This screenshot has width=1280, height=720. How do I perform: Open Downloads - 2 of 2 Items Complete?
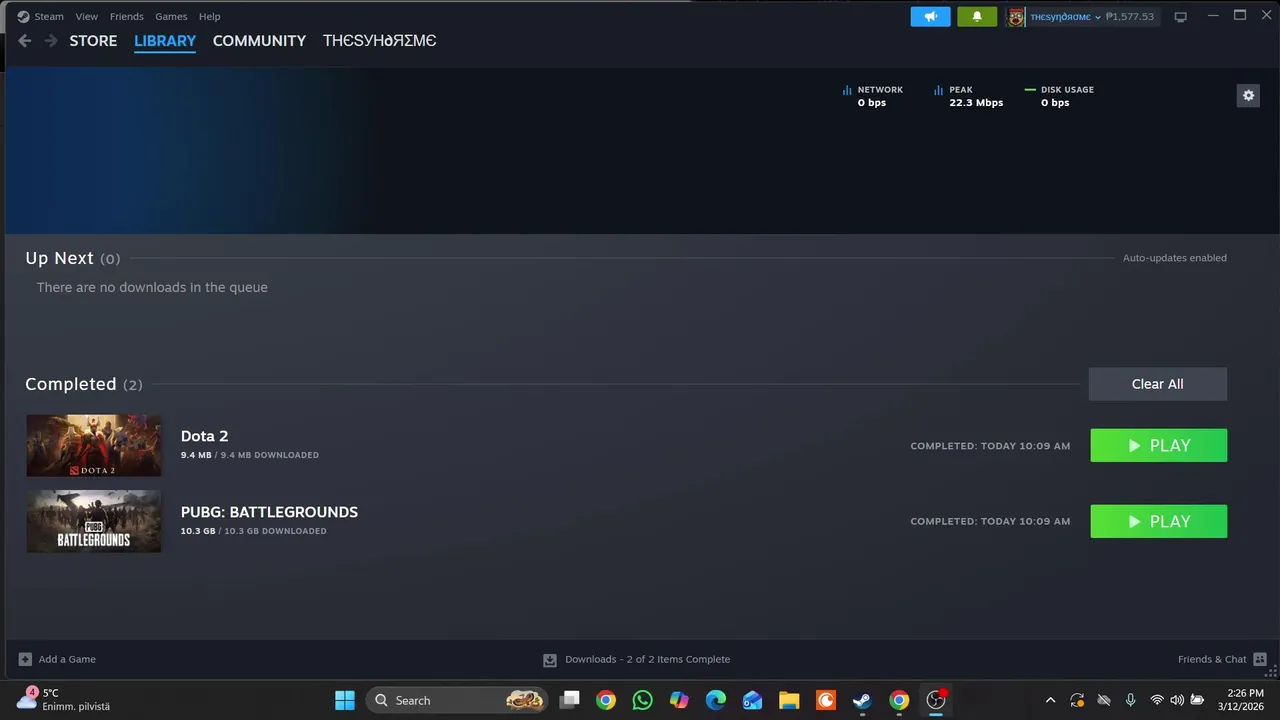(647, 659)
